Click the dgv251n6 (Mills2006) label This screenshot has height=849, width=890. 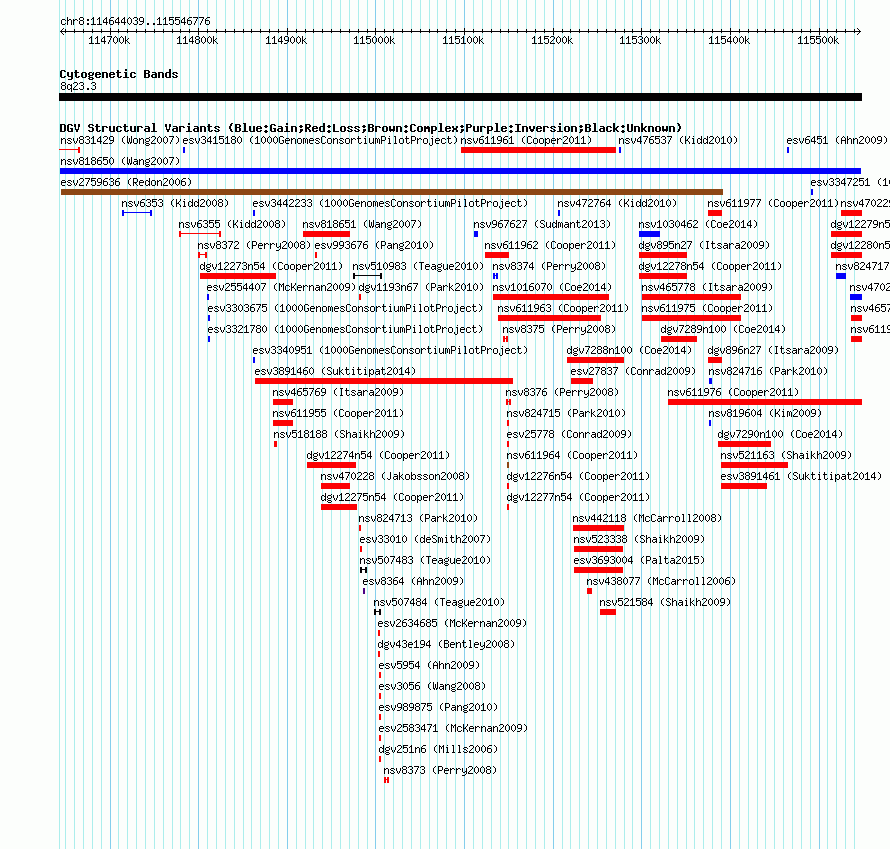438,749
